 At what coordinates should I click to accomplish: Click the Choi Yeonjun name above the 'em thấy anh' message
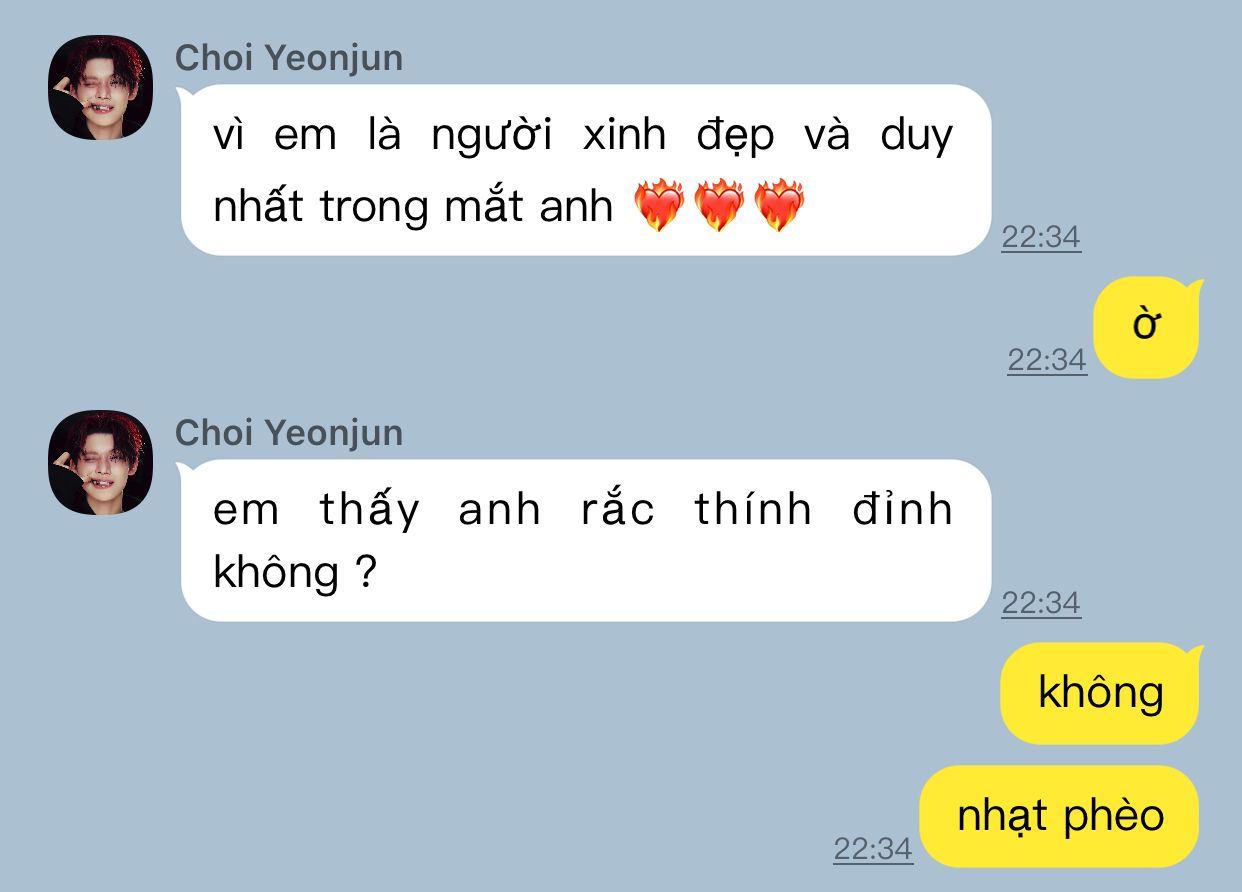click(x=289, y=433)
